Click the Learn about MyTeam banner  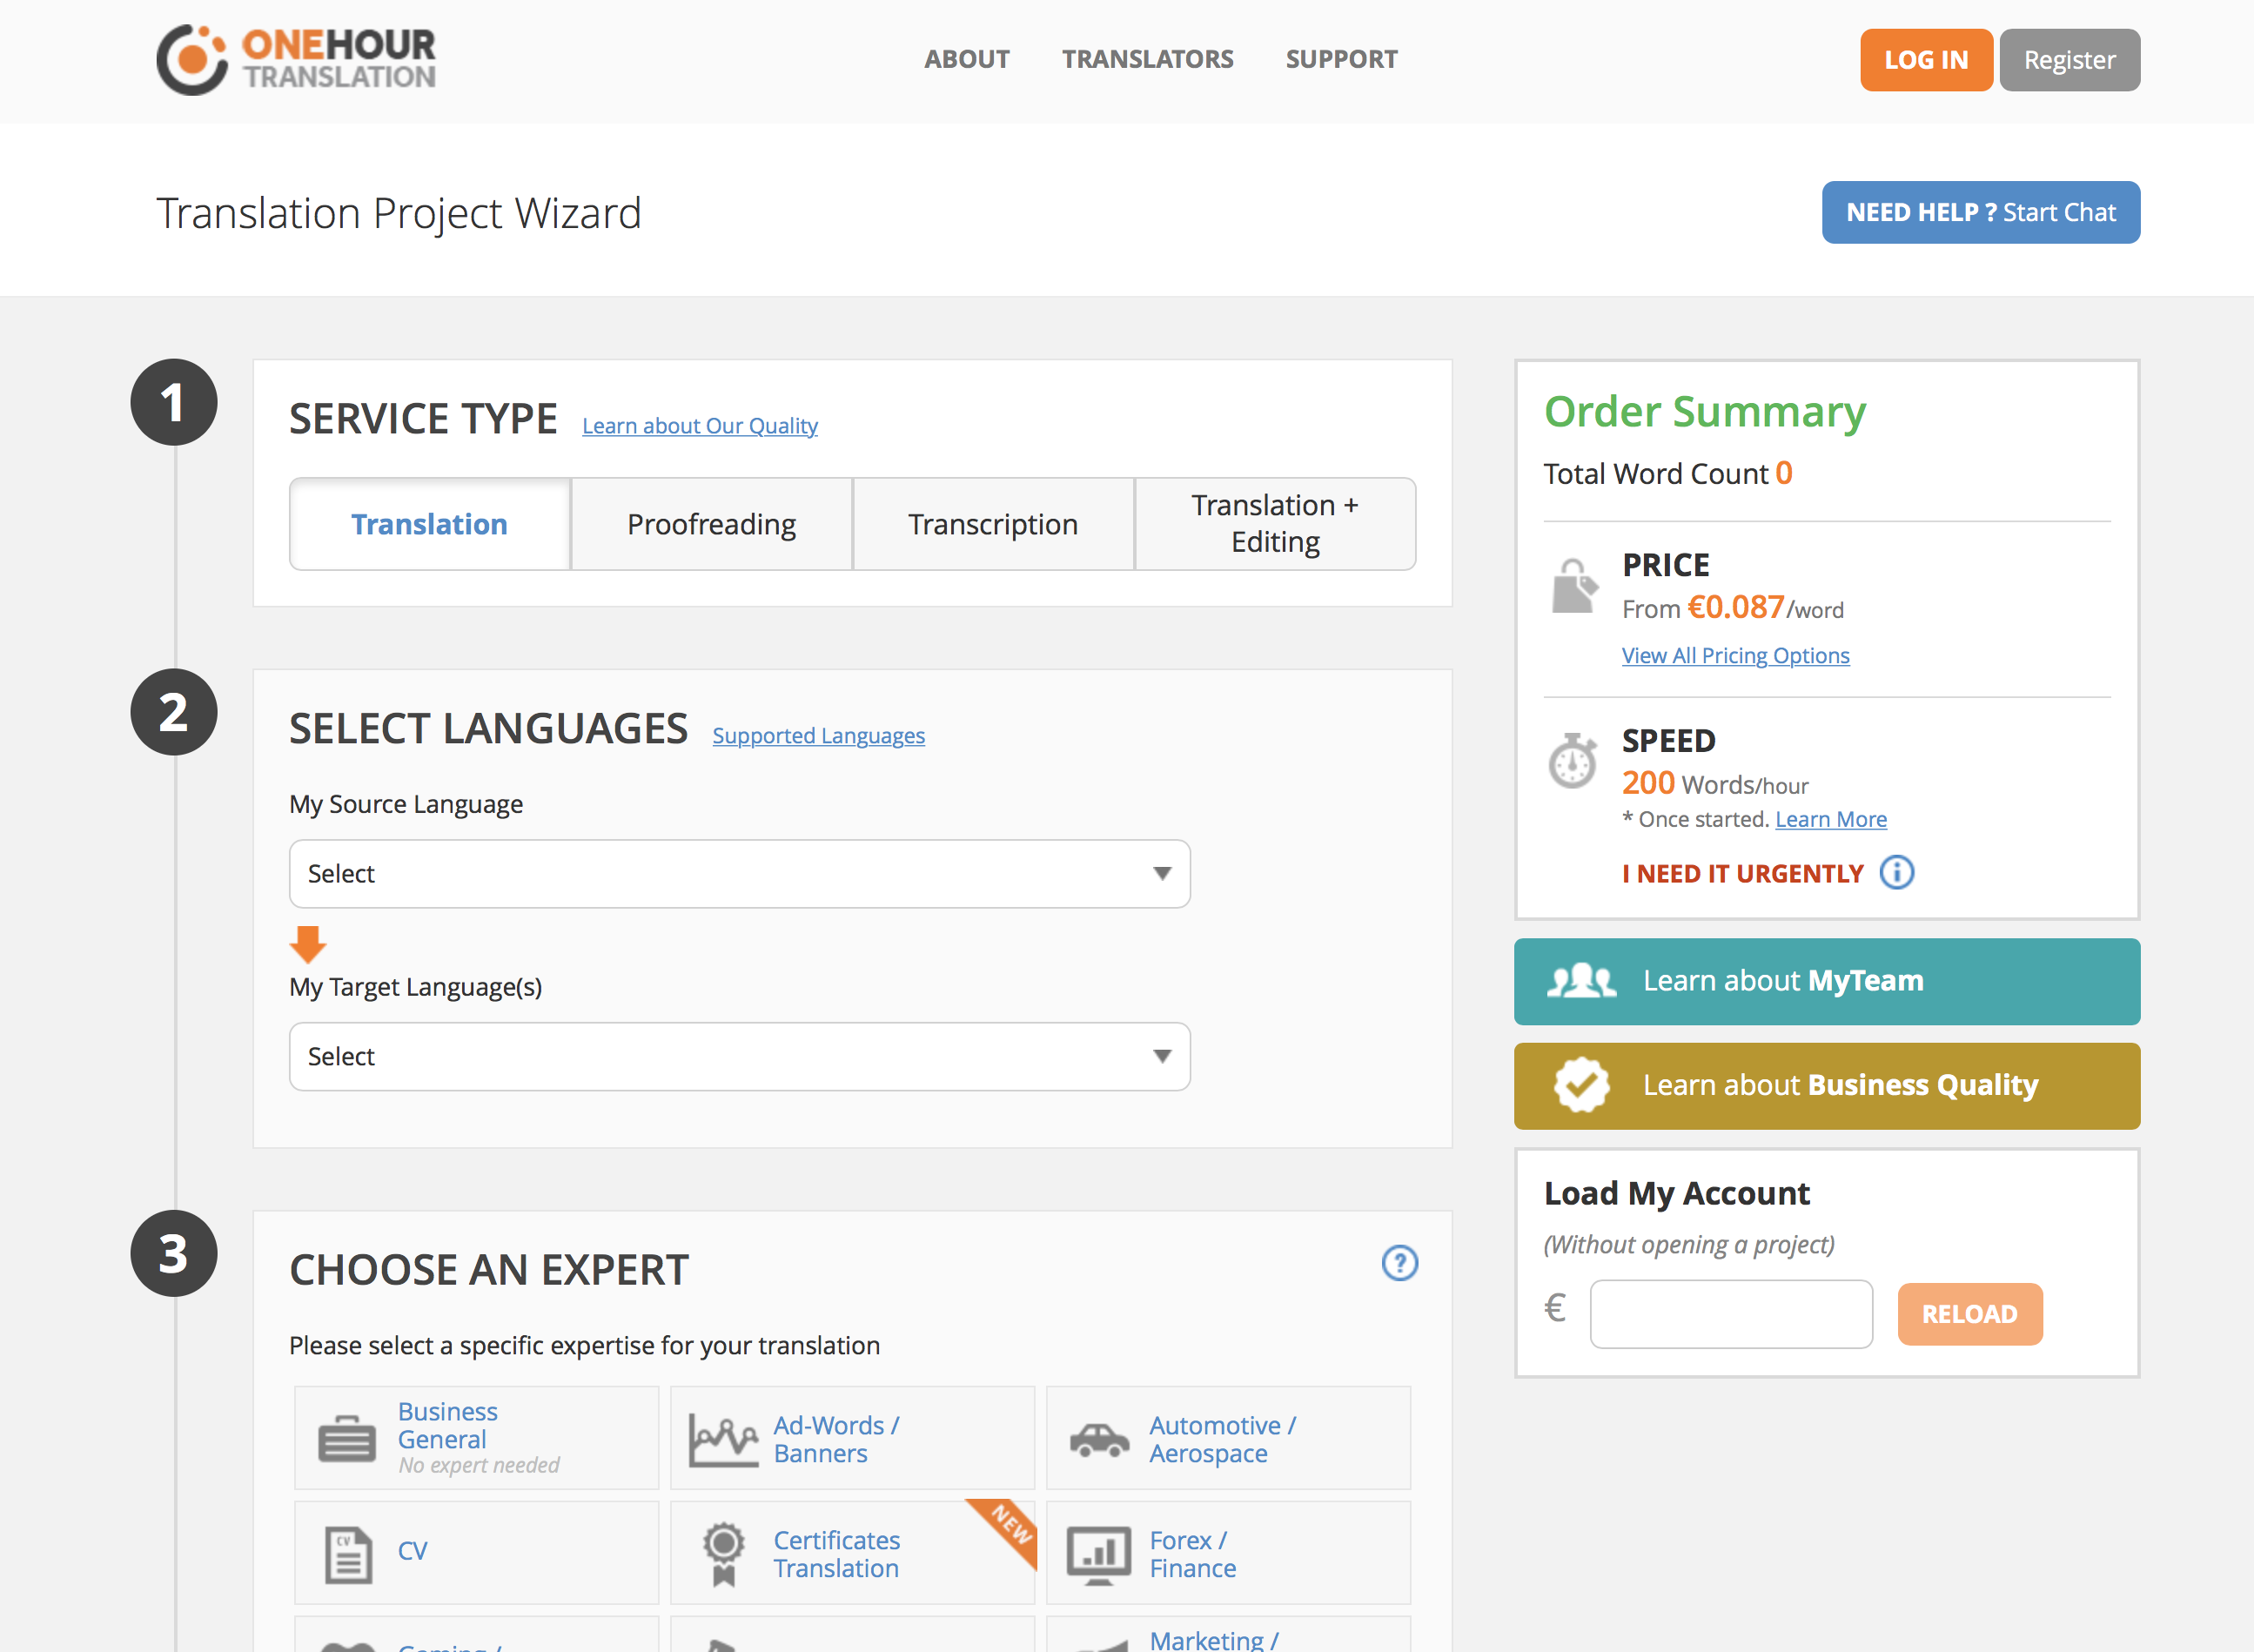(1826, 982)
